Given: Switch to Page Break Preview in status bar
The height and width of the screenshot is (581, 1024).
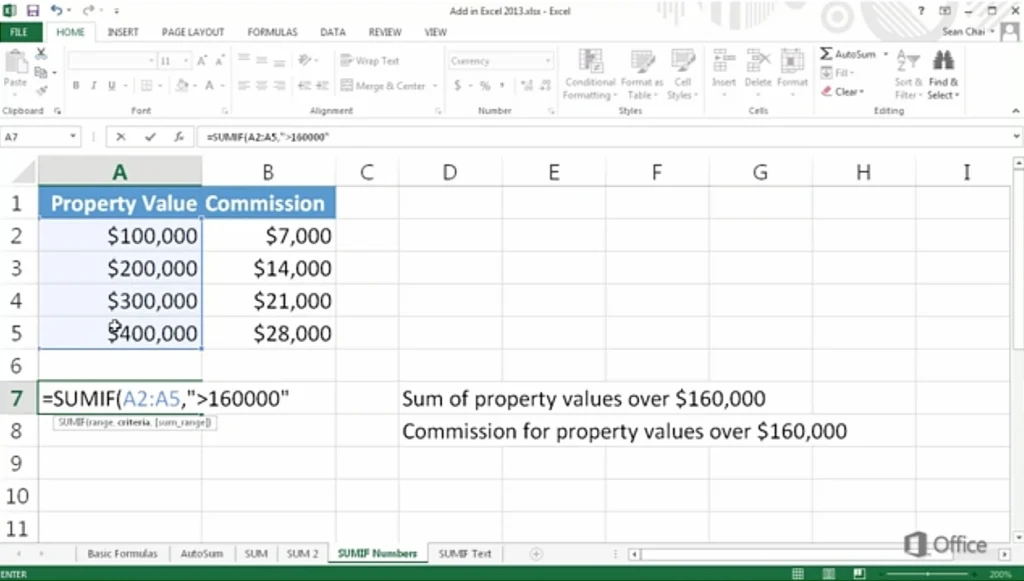Looking at the screenshot, I should point(859,574).
